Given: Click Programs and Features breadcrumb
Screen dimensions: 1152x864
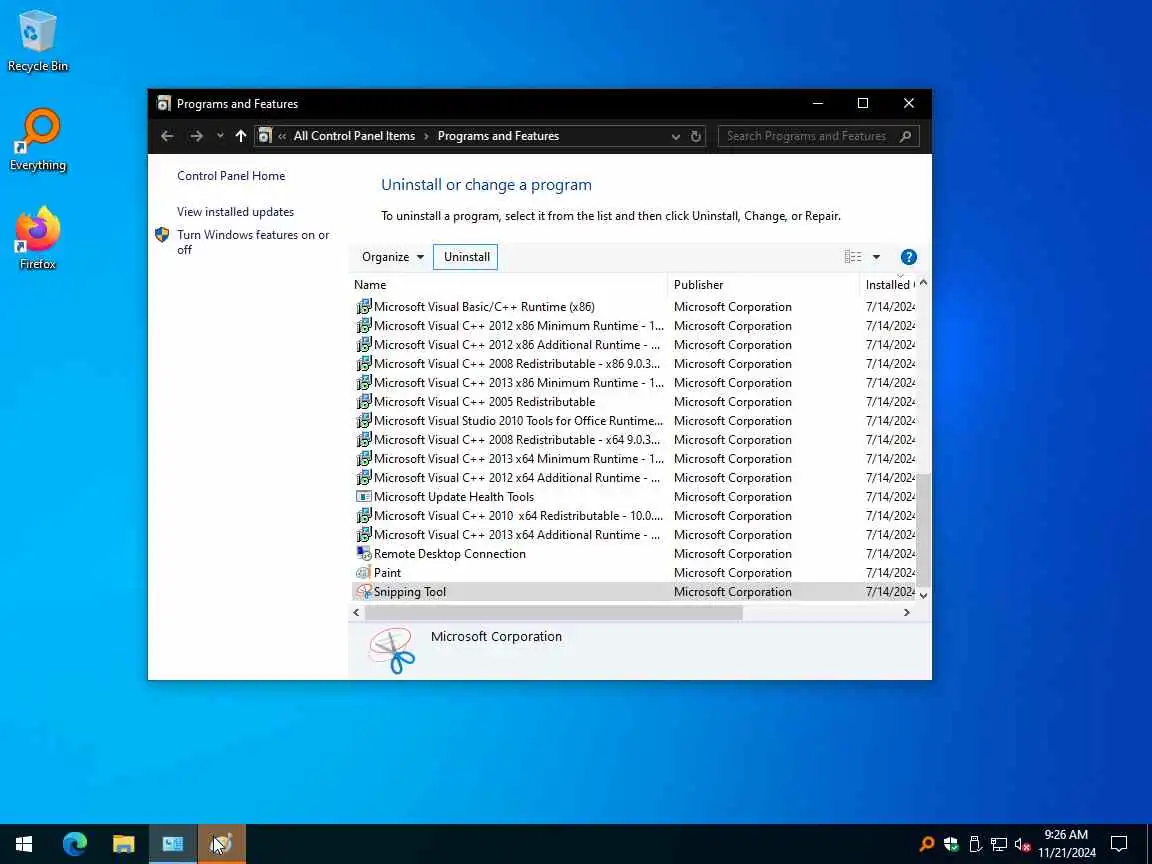Looking at the screenshot, I should tap(498, 136).
